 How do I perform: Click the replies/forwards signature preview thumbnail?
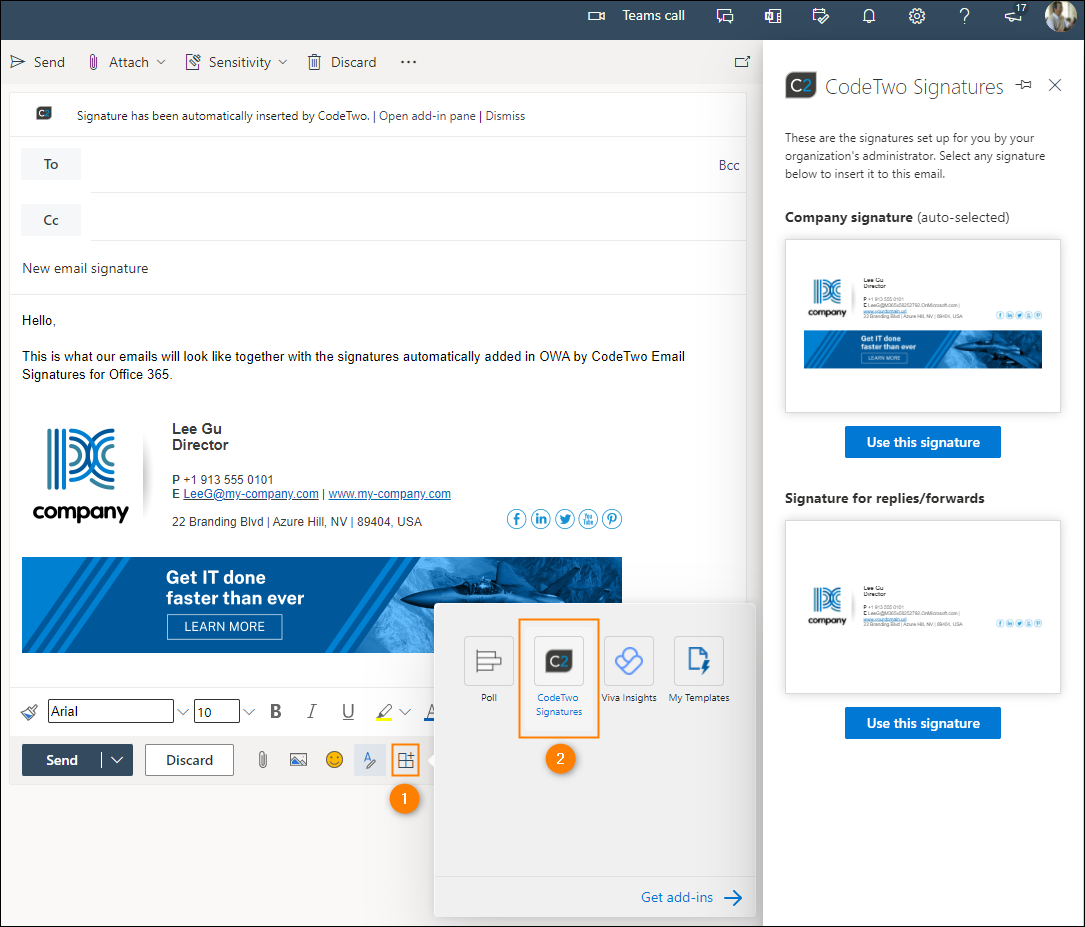[x=922, y=607]
